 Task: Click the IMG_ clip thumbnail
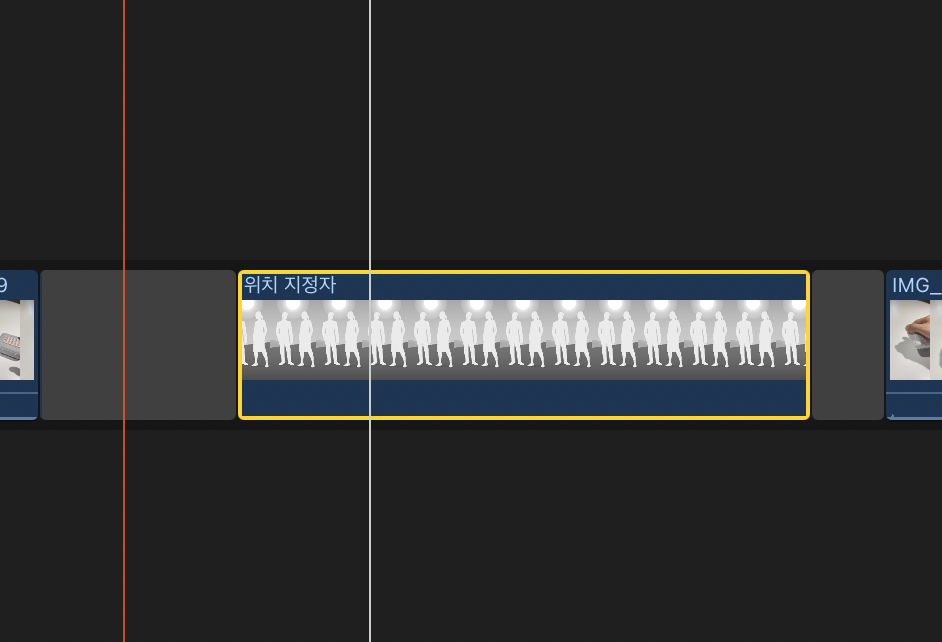[916, 340]
